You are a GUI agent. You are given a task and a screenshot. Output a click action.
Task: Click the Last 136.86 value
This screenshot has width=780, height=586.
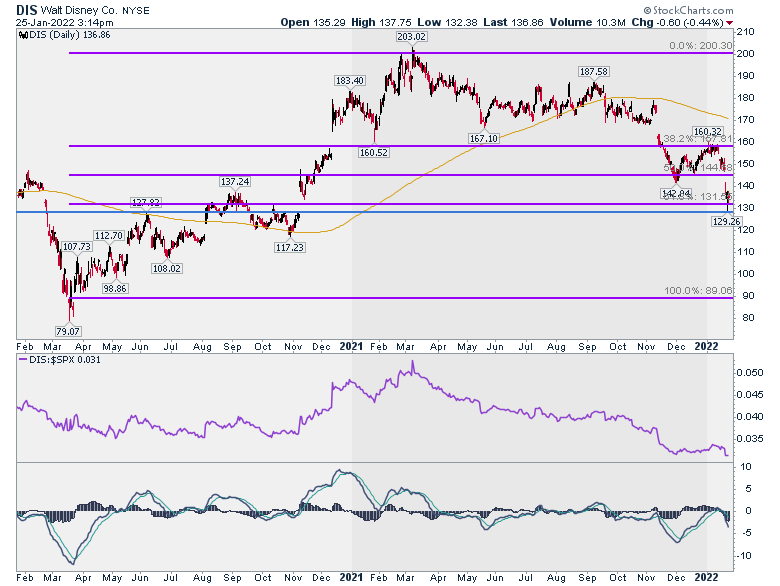pos(513,22)
